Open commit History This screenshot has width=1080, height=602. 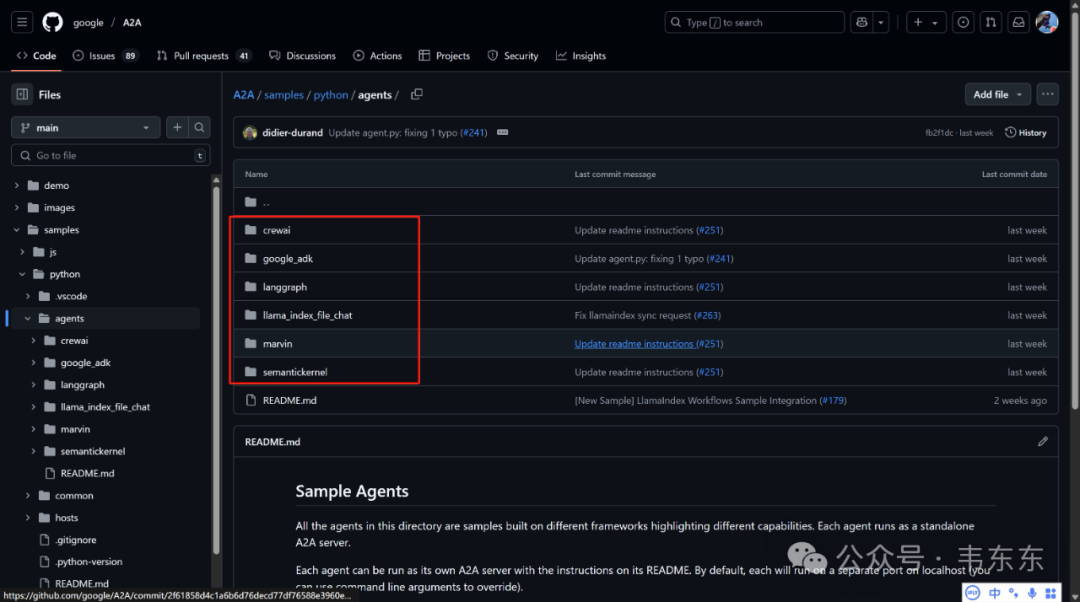pyautogui.click(x=1026, y=132)
